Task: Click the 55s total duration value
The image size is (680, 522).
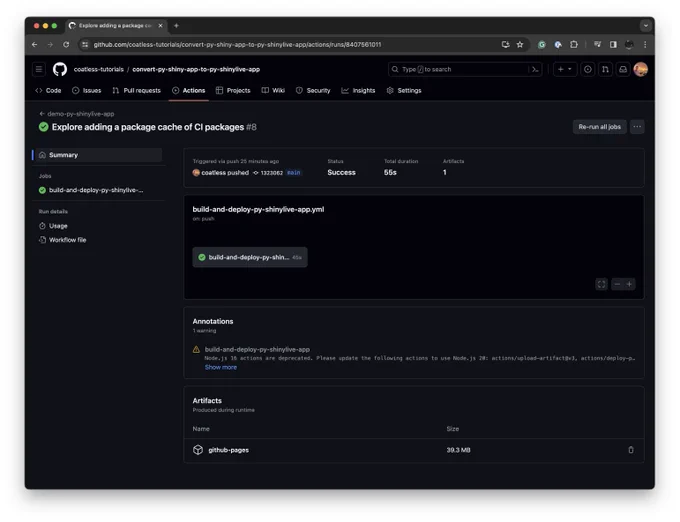Action: pos(390,173)
